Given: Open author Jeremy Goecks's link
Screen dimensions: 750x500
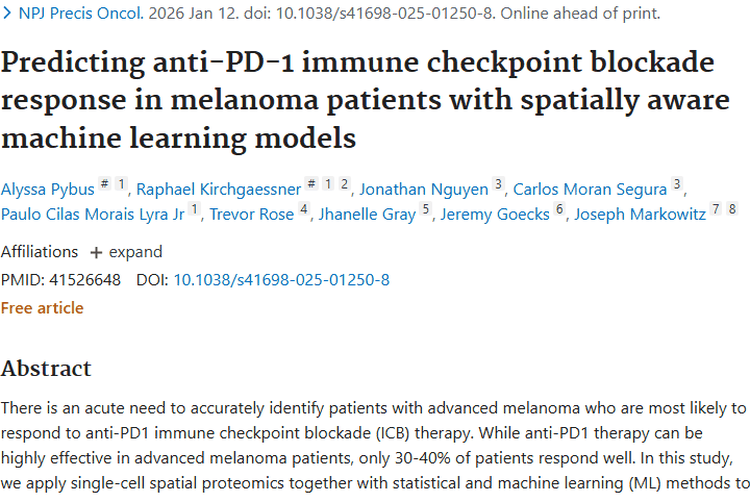Looking at the screenshot, I should pos(496,213).
